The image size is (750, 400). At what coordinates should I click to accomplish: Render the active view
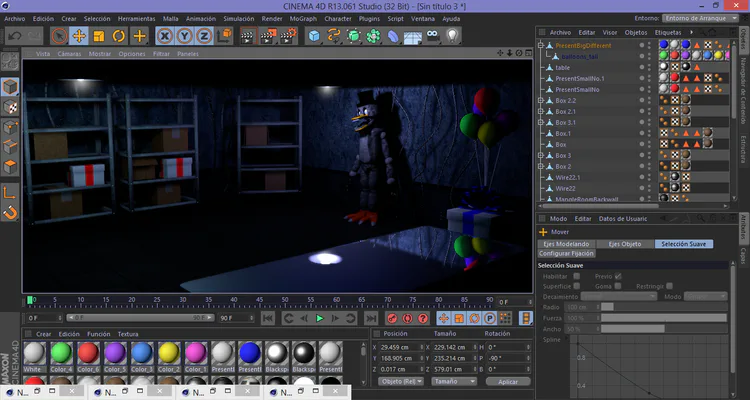pyautogui.click(x=248, y=36)
